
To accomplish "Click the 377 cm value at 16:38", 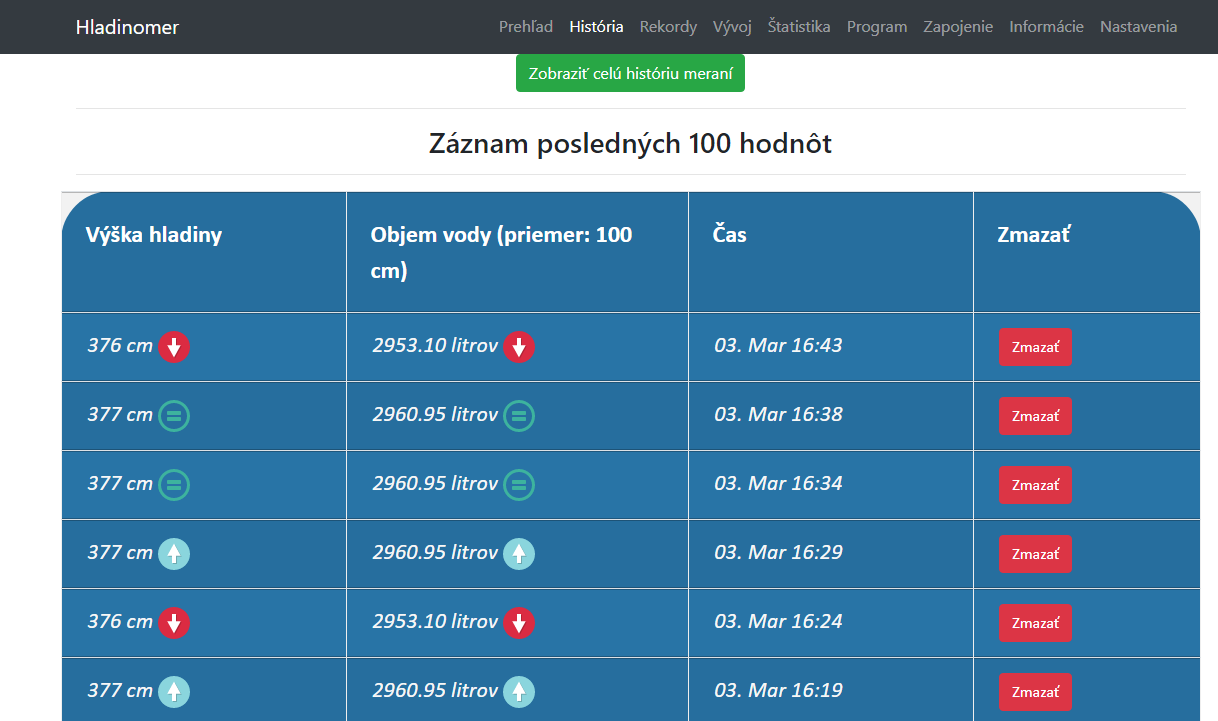I will 120,414.
